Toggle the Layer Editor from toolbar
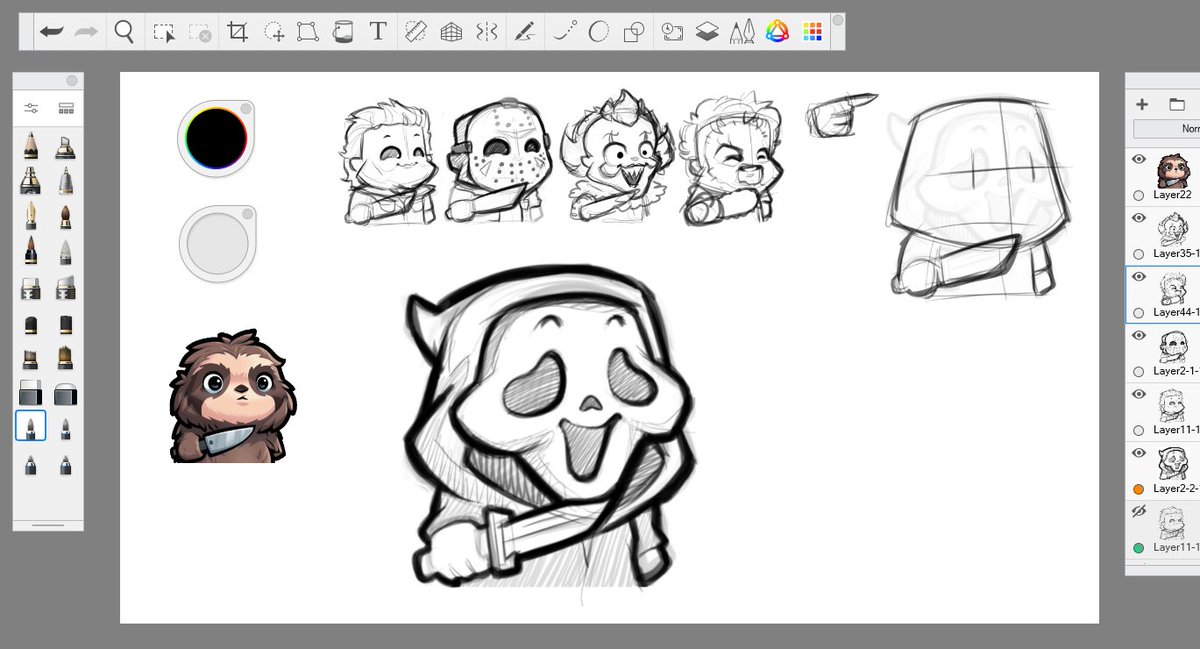Screen dimensions: 1200x649 click(707, 32)
